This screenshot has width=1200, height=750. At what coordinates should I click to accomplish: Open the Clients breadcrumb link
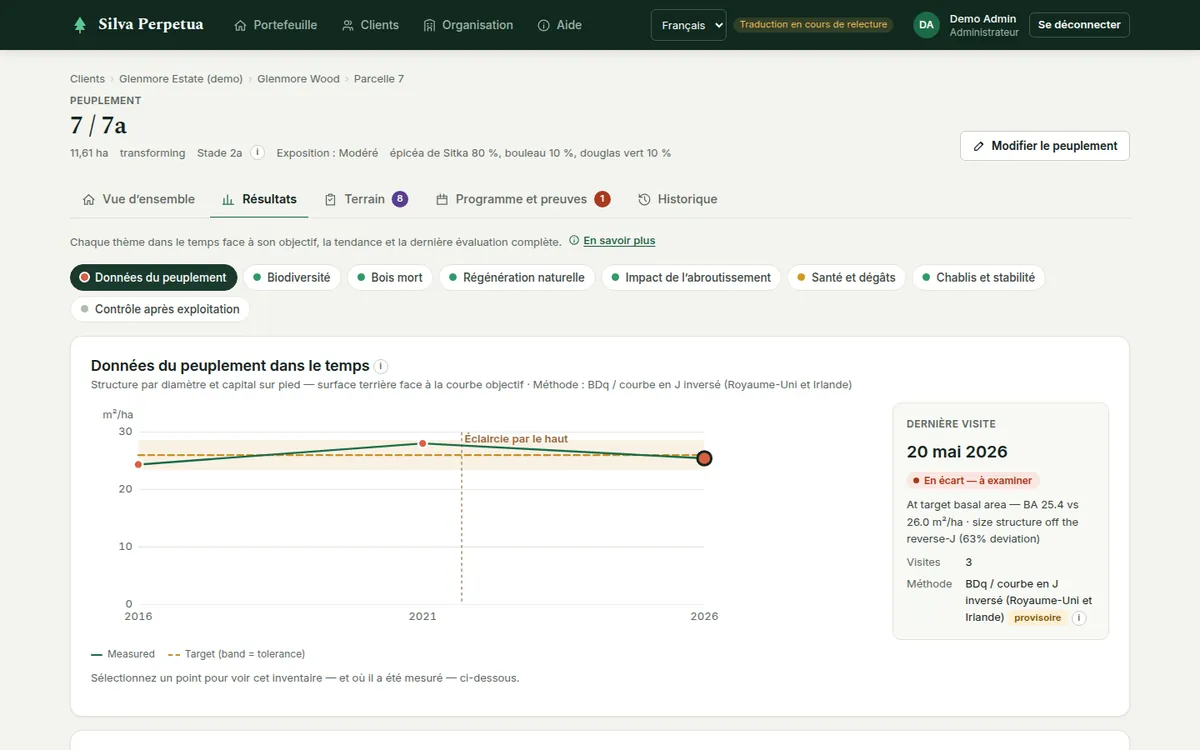point(87,79)
